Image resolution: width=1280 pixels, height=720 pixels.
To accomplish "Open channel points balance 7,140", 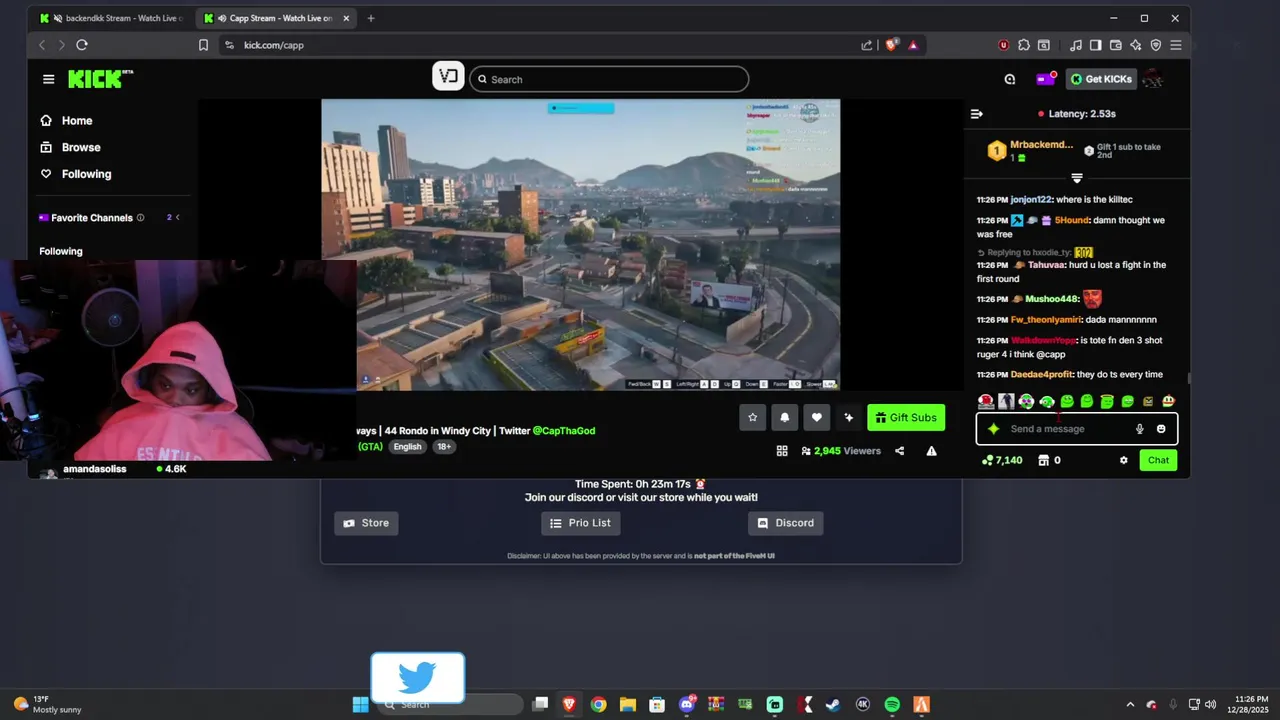I will [1002, 460].
